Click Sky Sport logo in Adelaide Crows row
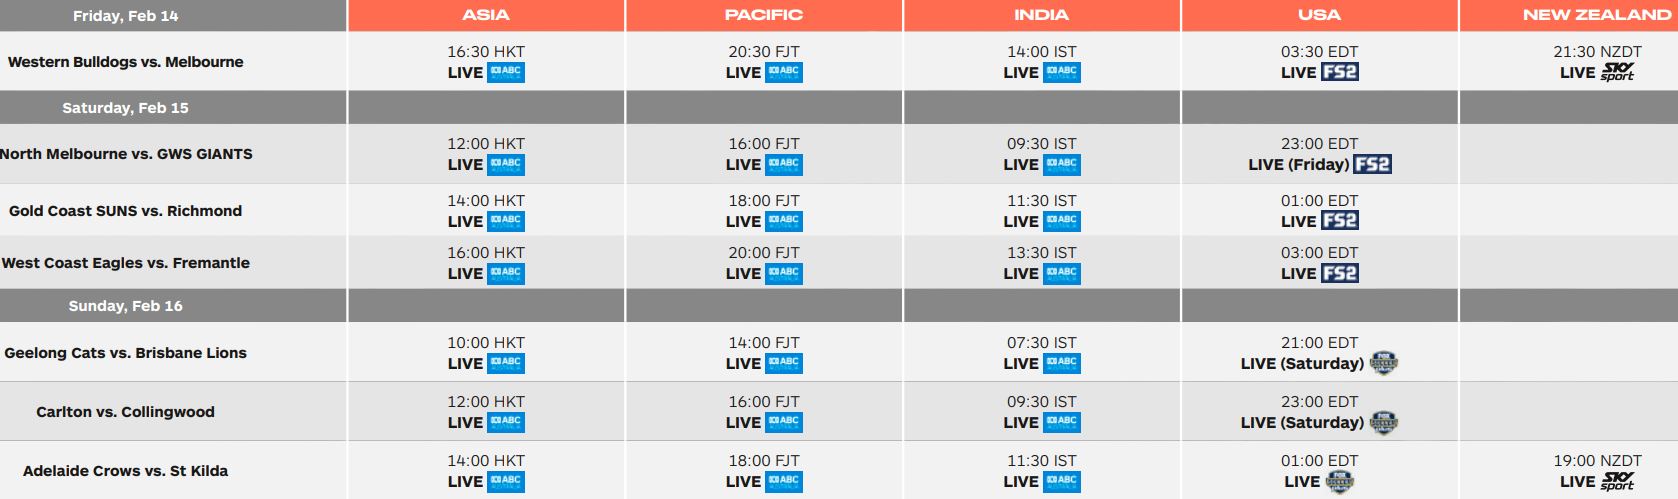The height and width of the screenshot is (499, 1678). (1617, 481)
